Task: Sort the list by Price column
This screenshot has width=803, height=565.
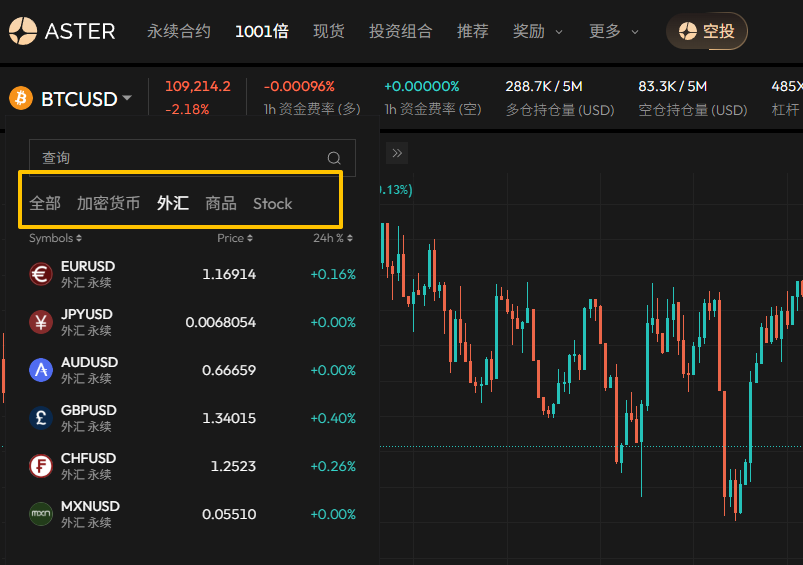Action: (234, 238)
